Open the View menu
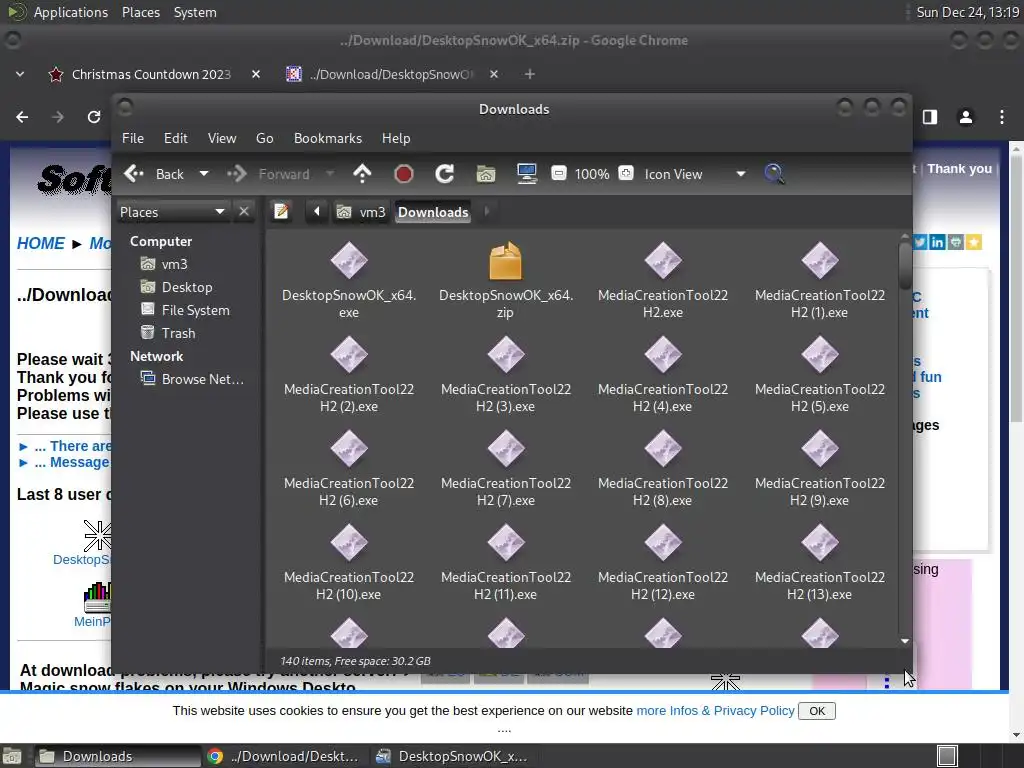Viewport: 1024px width, 768px height. pyautogui.click(x=222, y=138)
